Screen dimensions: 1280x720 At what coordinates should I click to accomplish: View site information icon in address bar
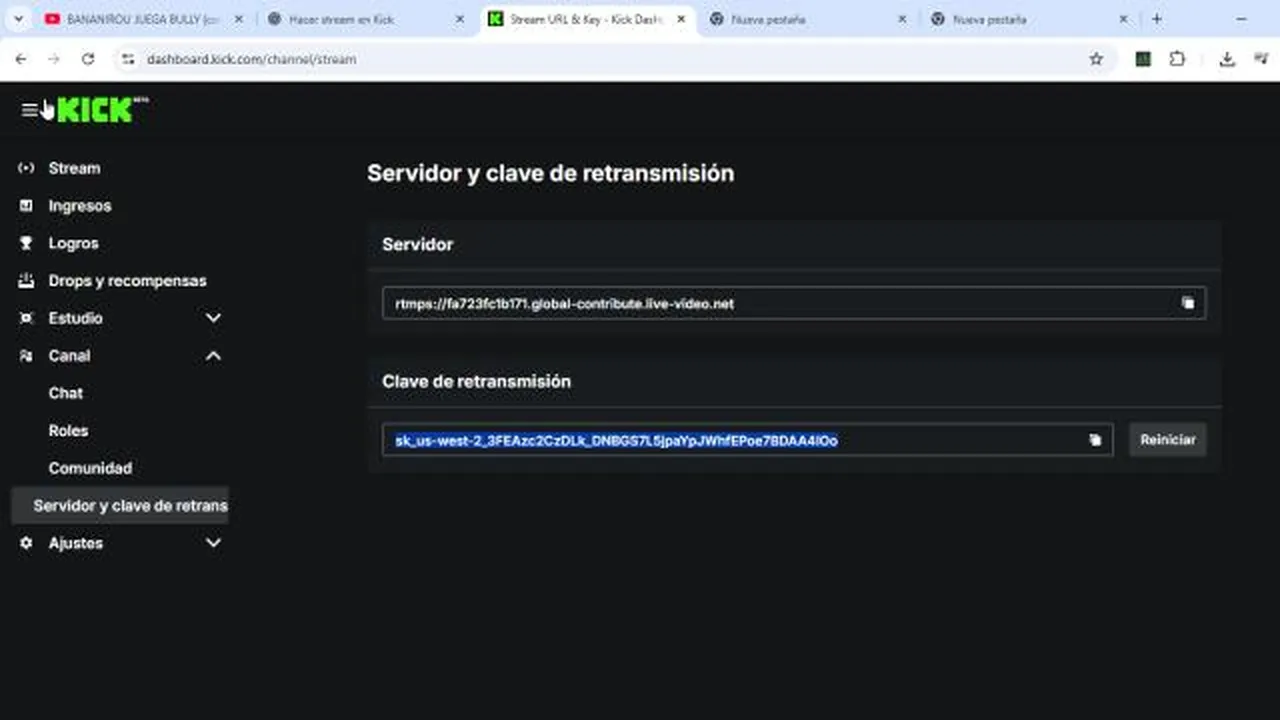(x=127, y=59)
